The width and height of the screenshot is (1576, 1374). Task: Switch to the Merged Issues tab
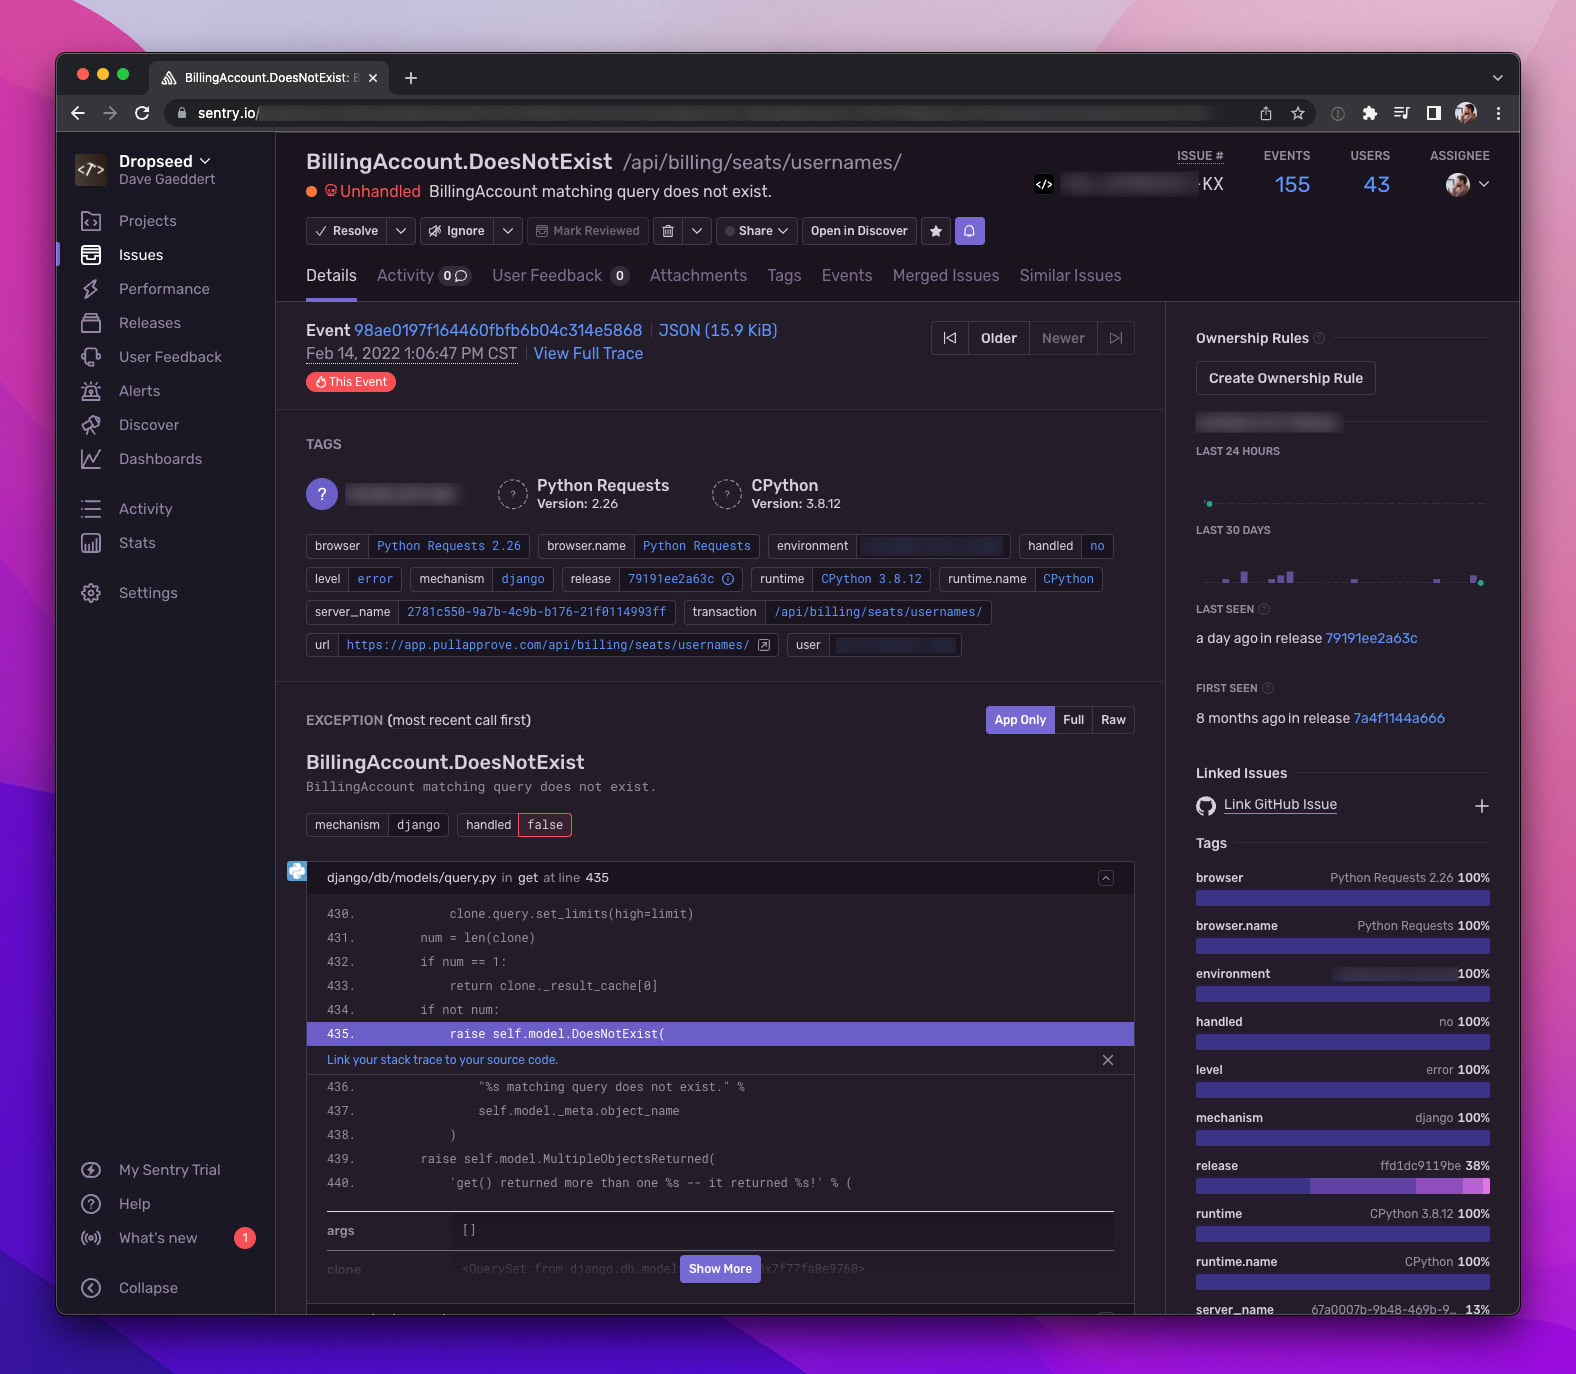[x=946, y=276]
